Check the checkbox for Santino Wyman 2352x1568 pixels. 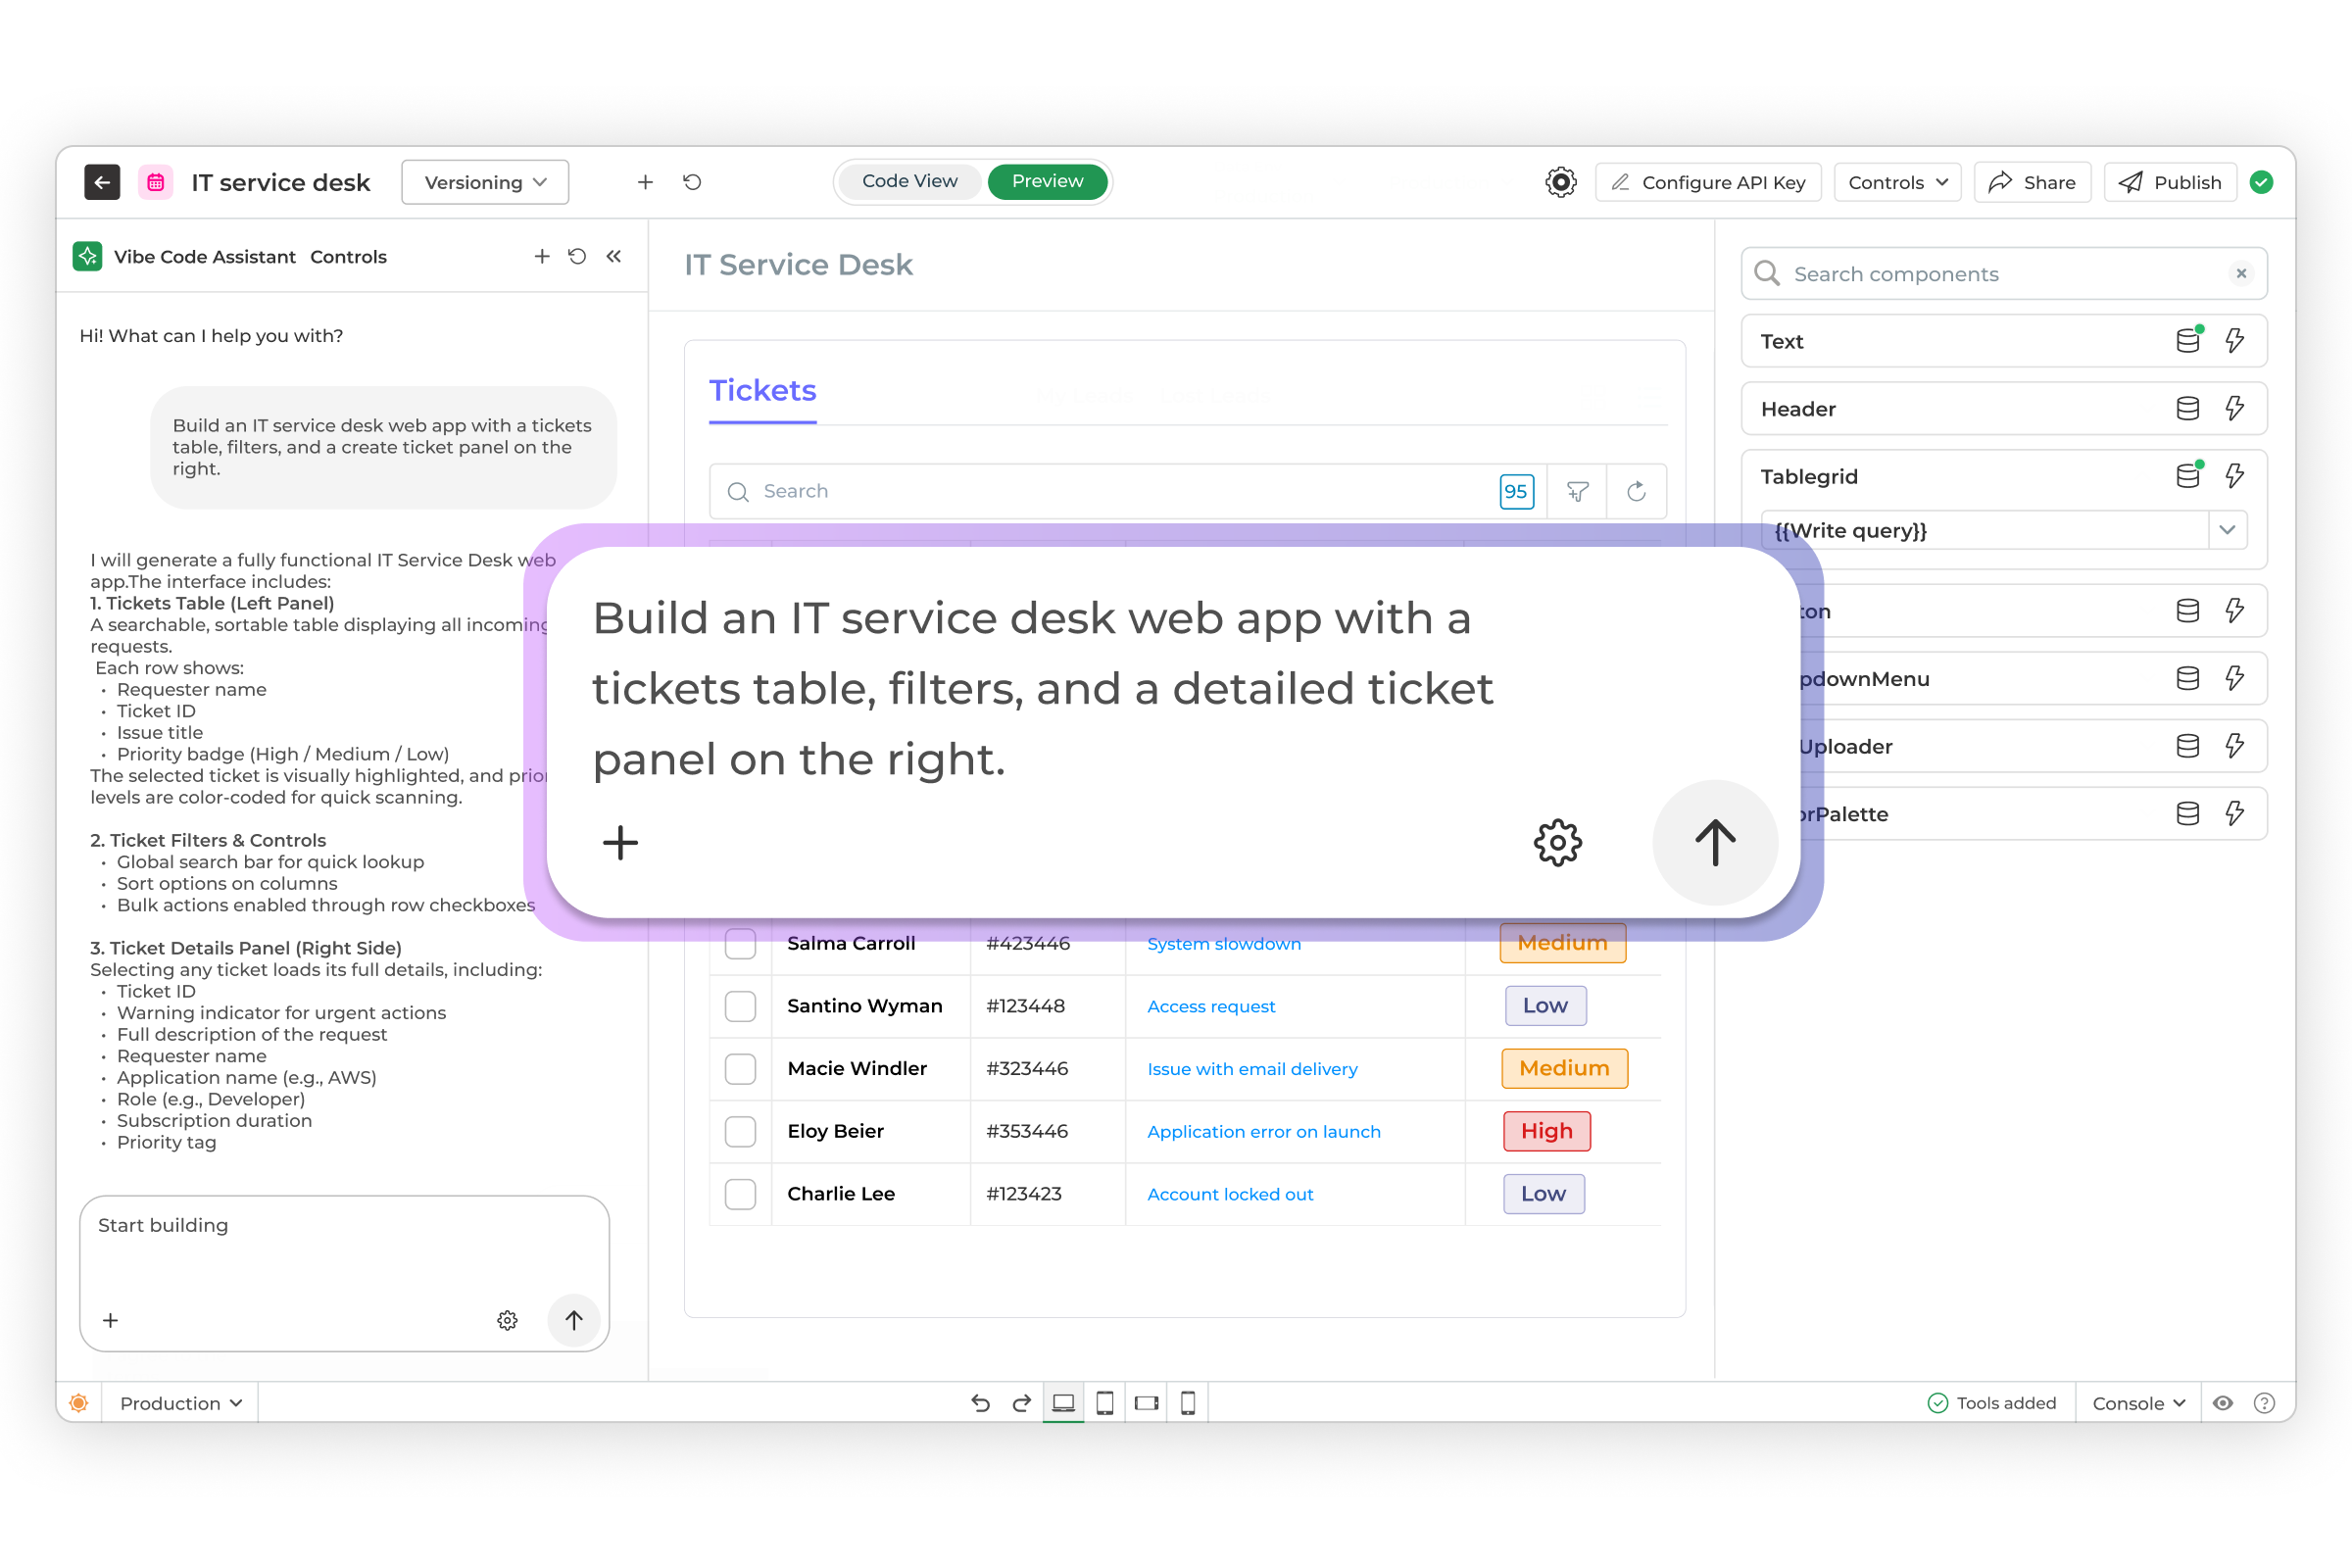click(740, 1006)
